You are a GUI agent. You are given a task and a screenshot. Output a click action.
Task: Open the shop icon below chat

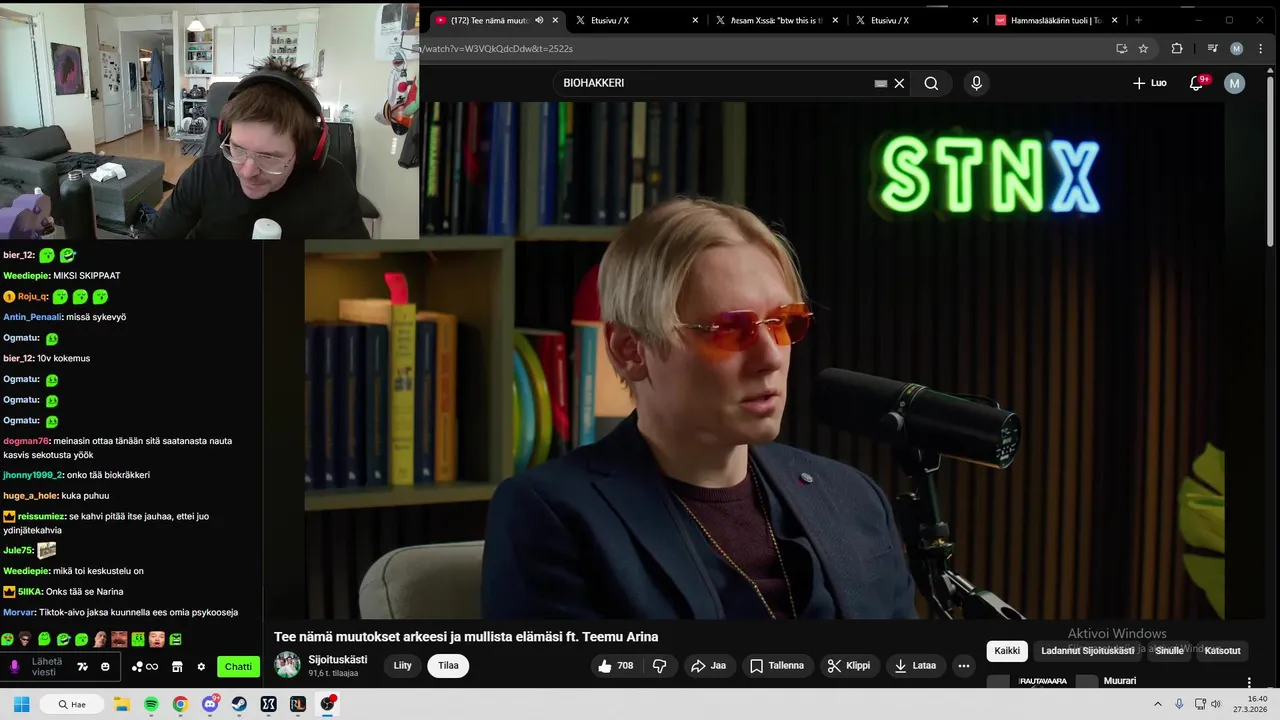(x=177, y=667)
